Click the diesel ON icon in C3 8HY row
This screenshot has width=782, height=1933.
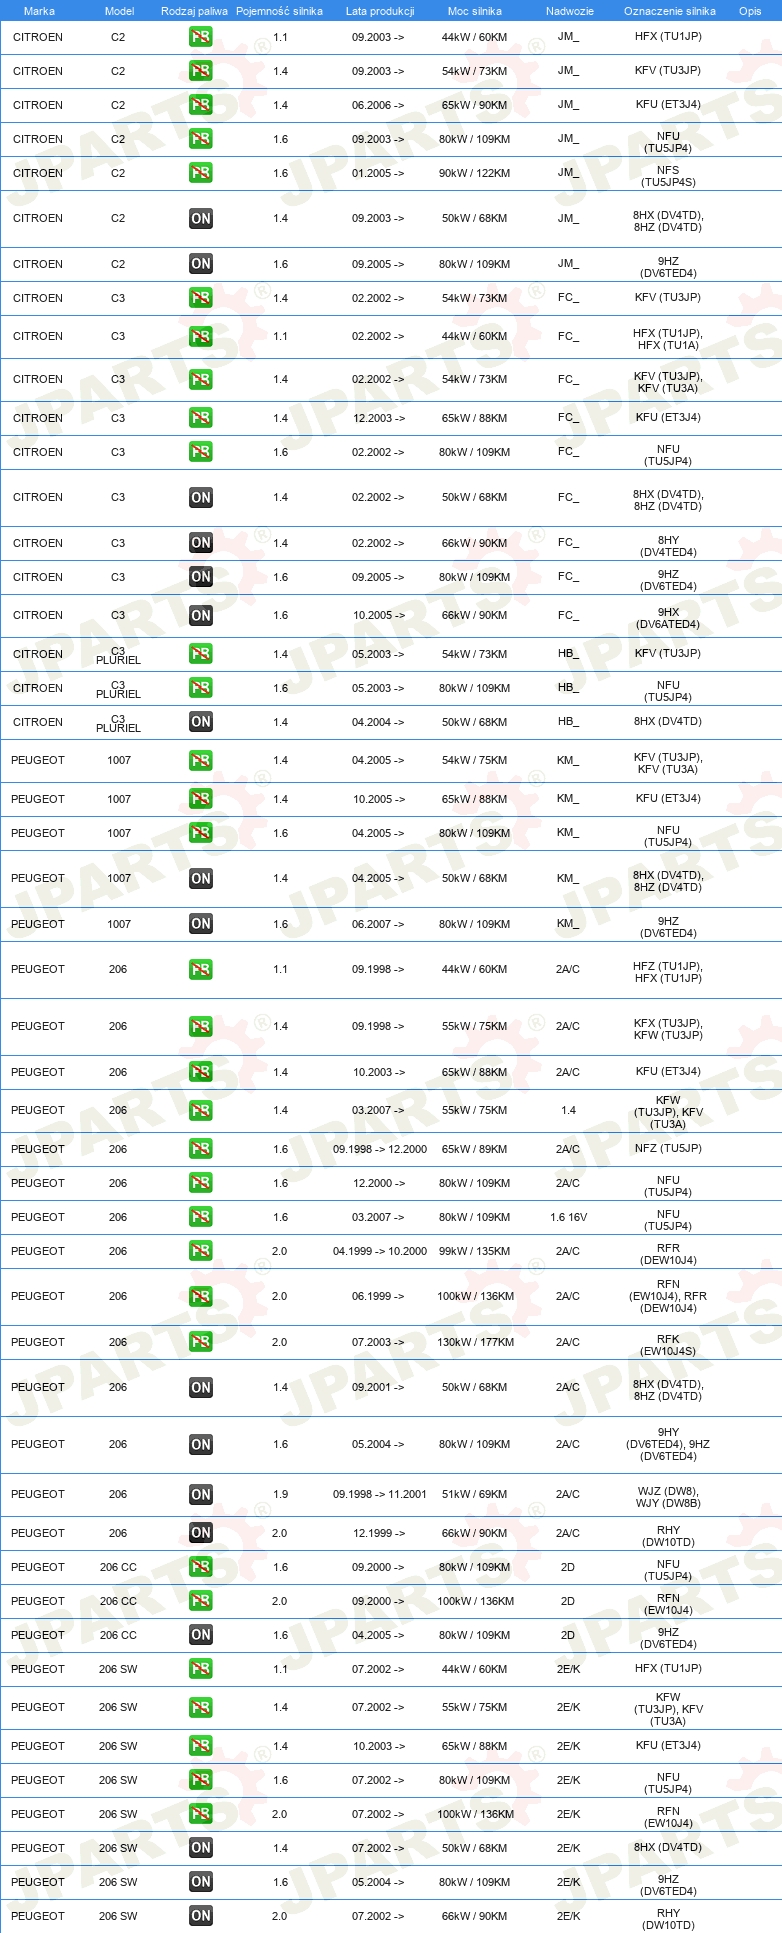(201, 543)
